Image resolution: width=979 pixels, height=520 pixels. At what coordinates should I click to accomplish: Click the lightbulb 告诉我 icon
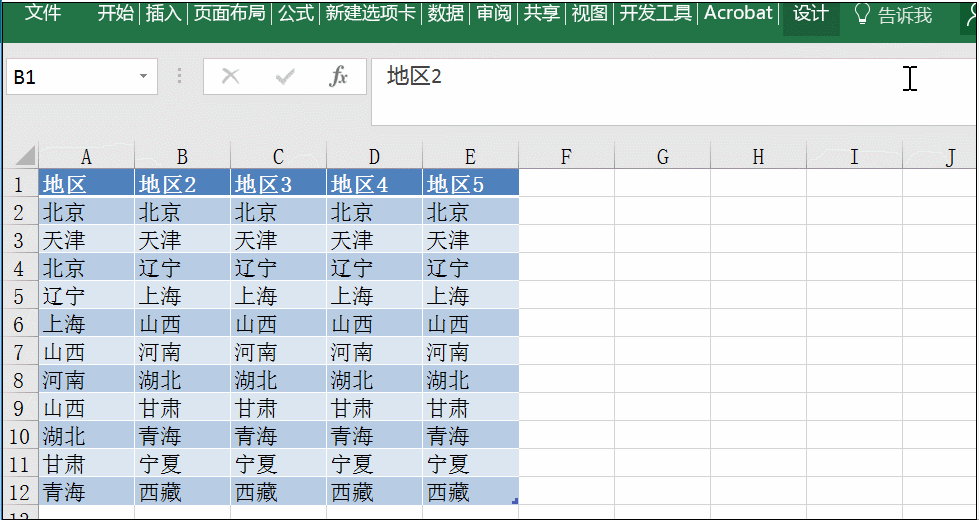[x=862, y=14]
